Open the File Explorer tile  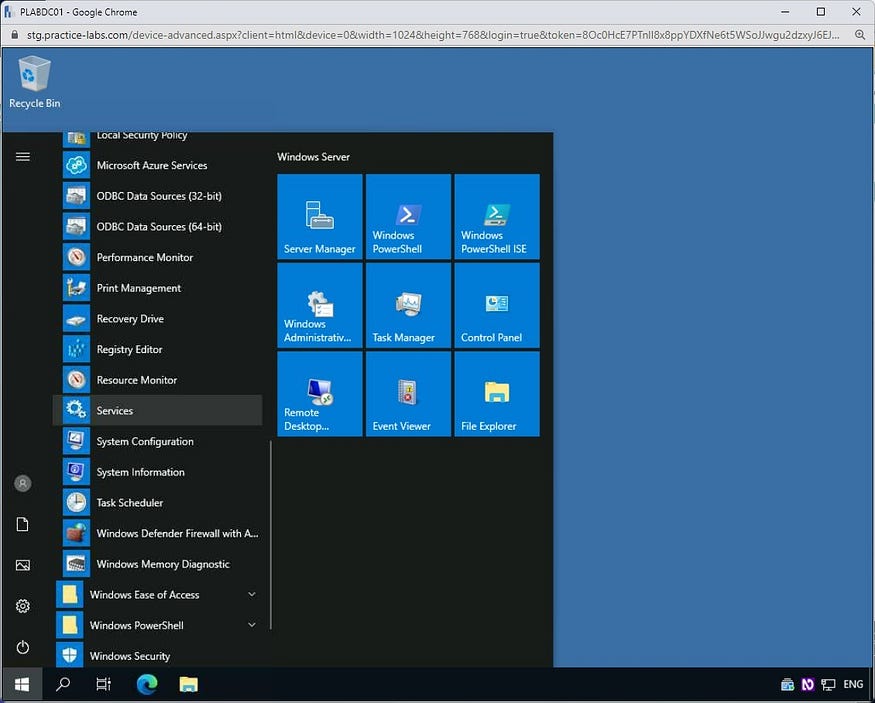tap(497, 394)
